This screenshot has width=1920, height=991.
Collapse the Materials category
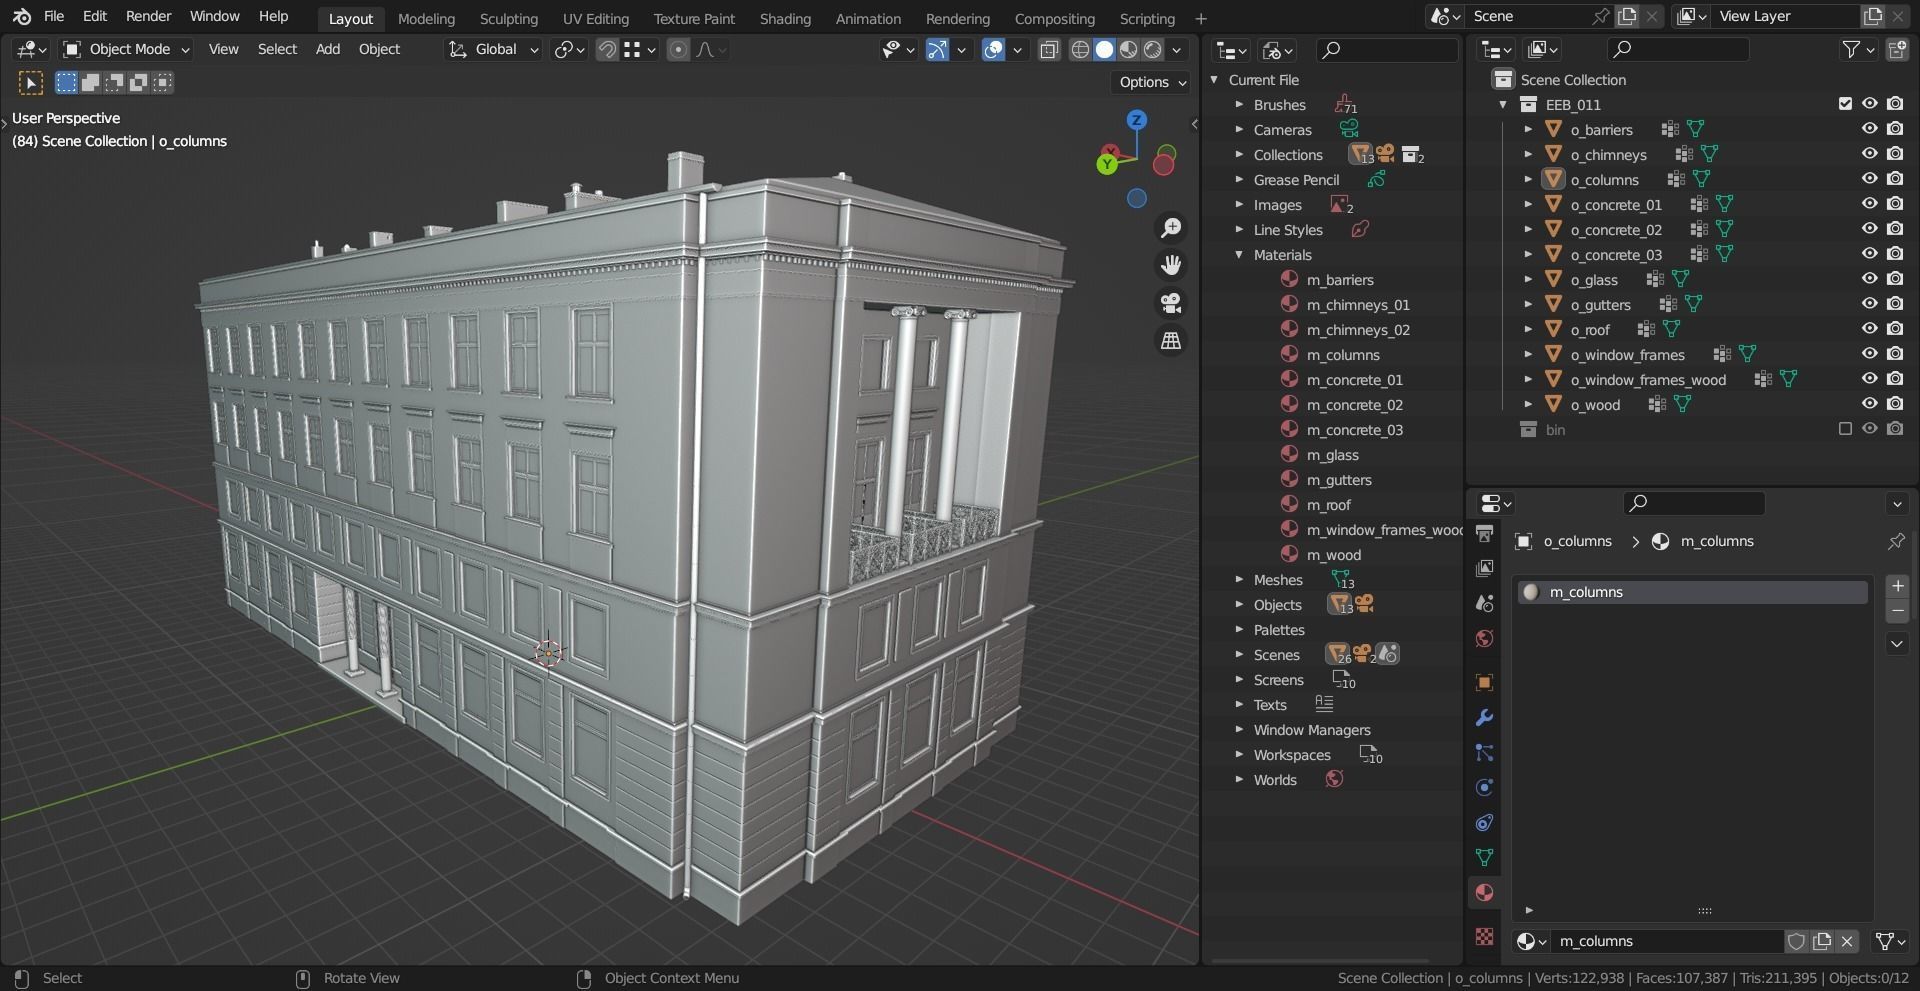1239,254
